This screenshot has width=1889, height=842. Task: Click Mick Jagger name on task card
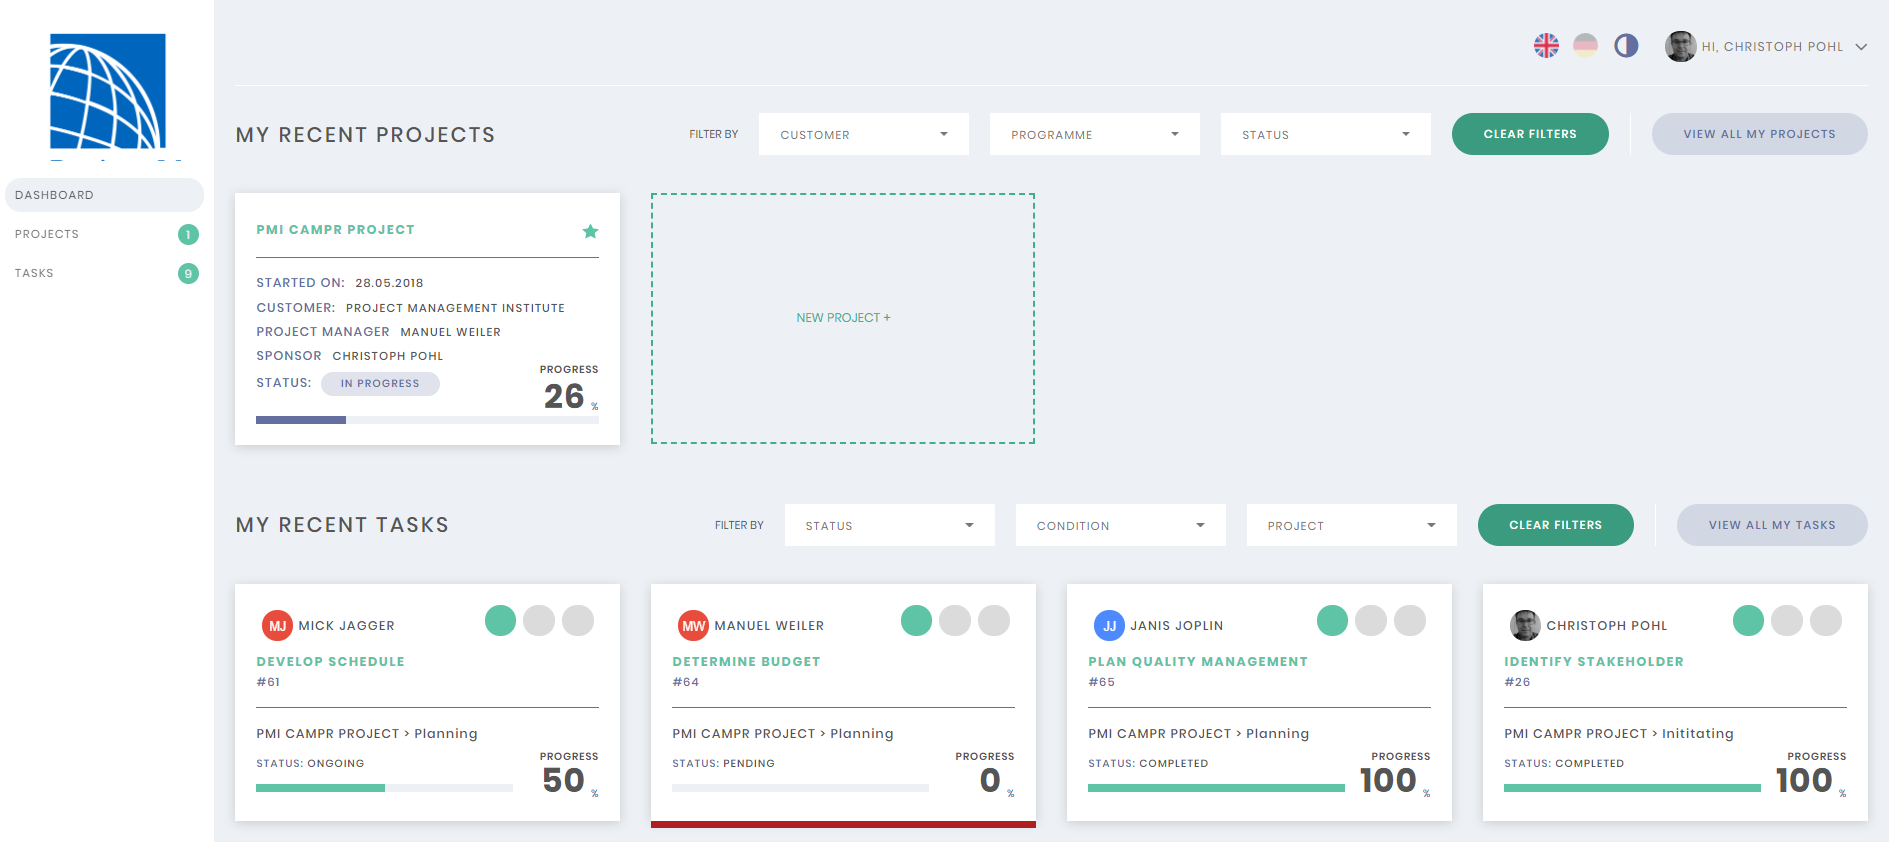[x=347, y=626]
